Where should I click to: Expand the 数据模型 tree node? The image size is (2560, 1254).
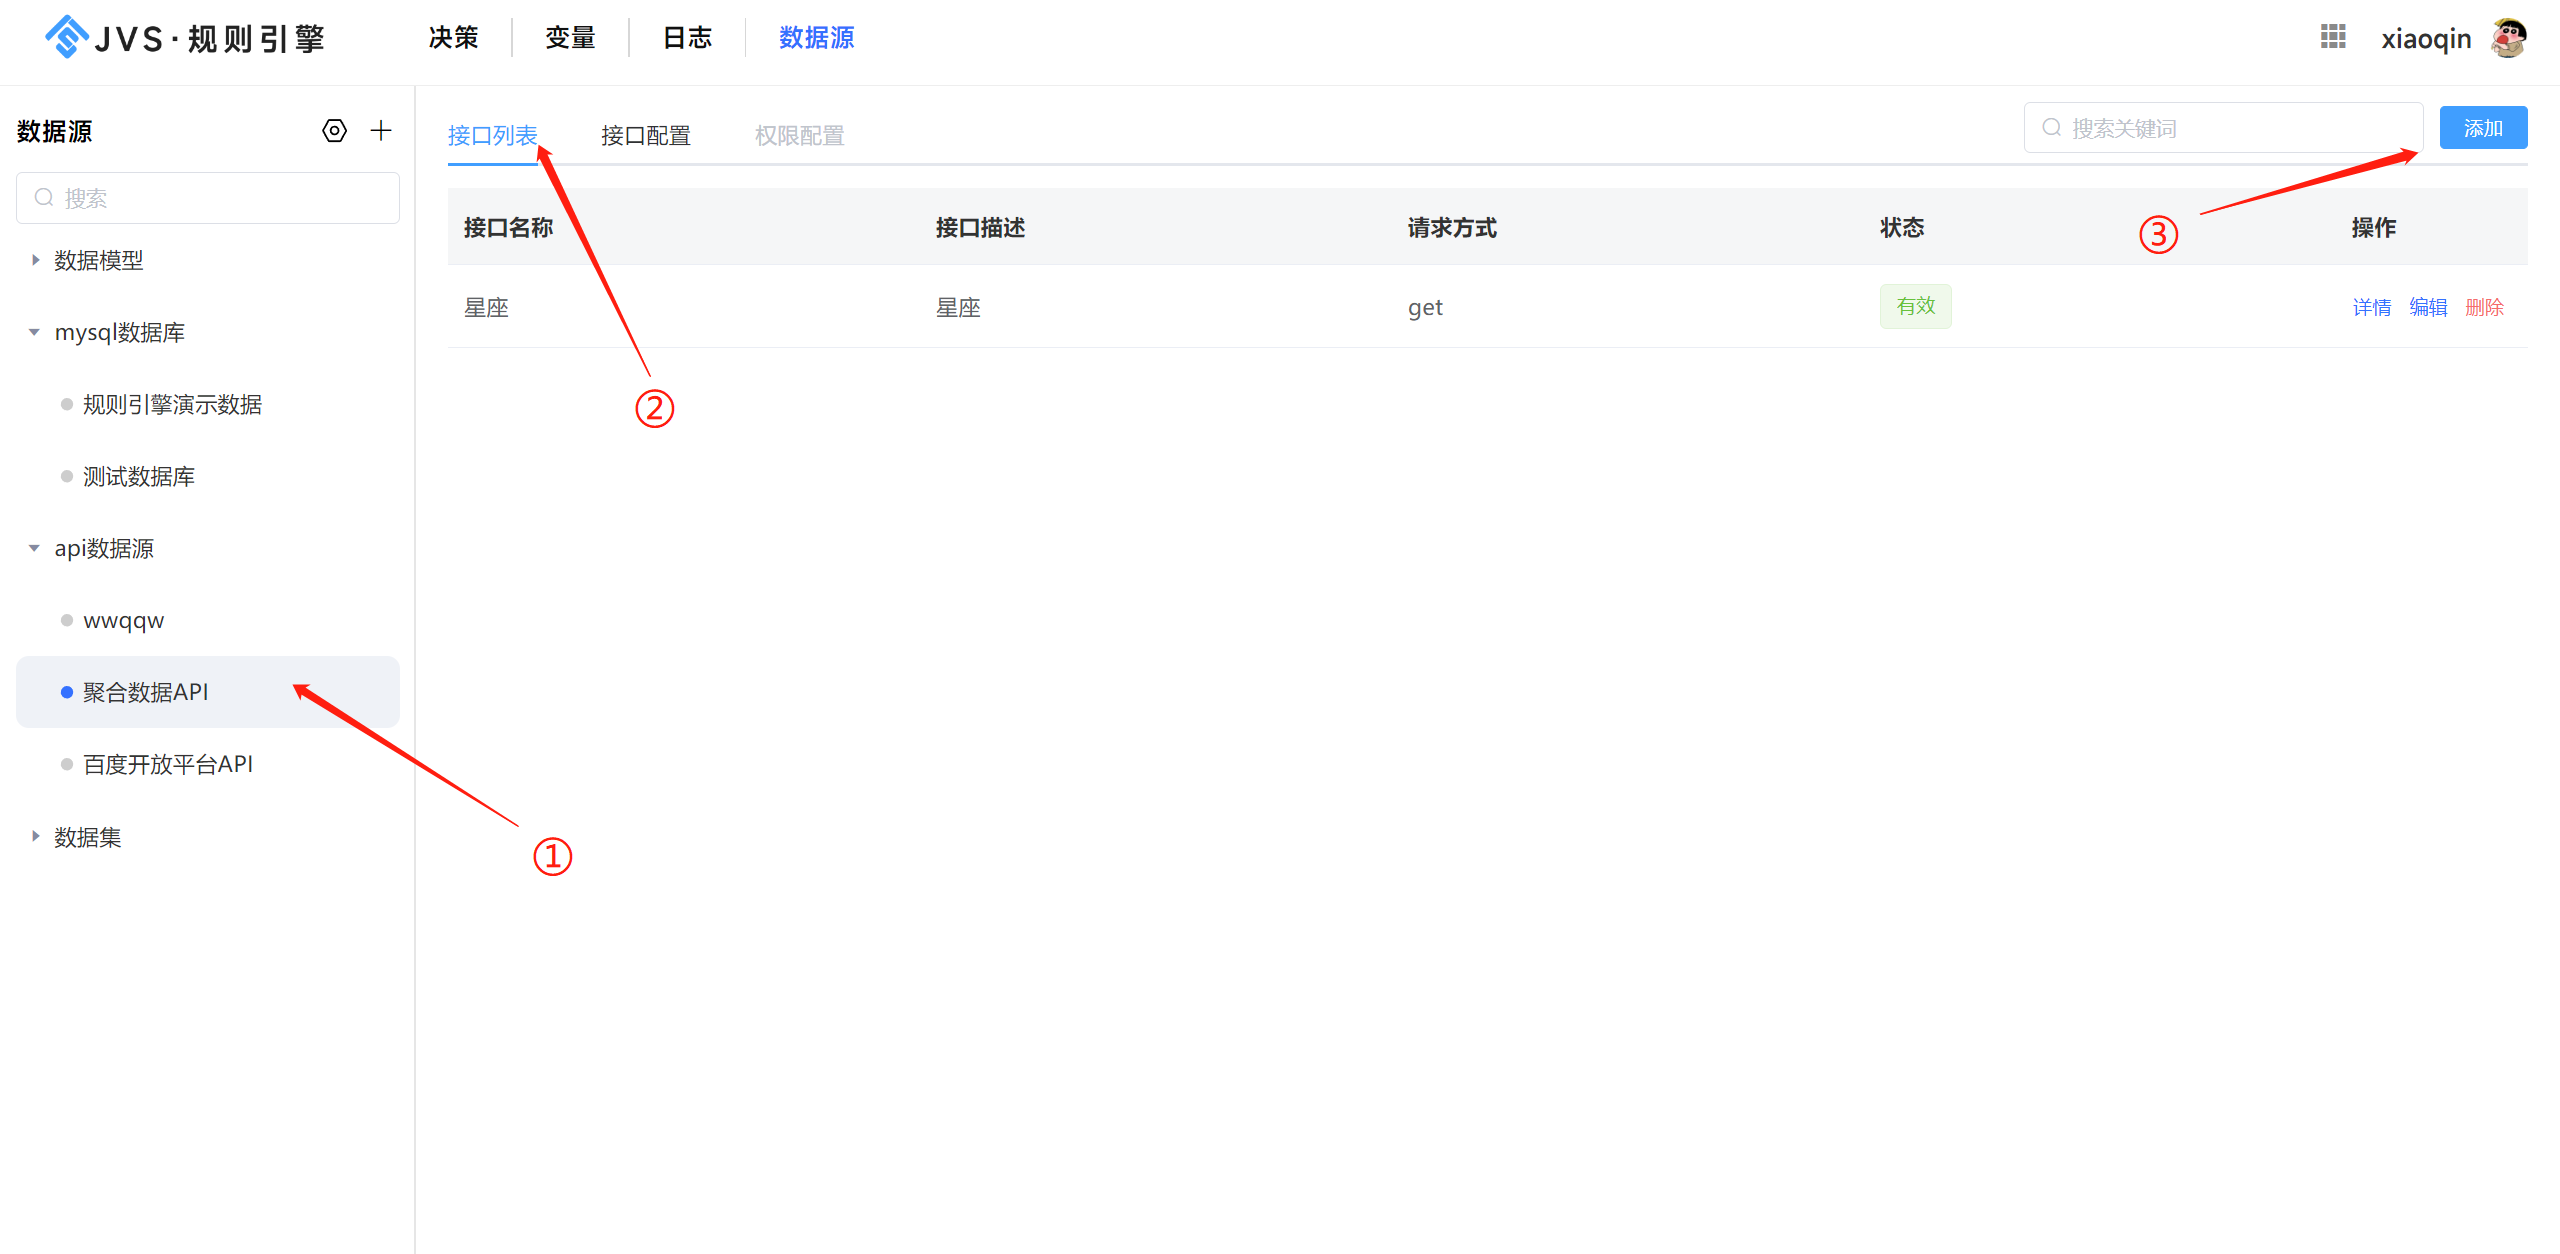pyautogui.click(x=34, y=260)
